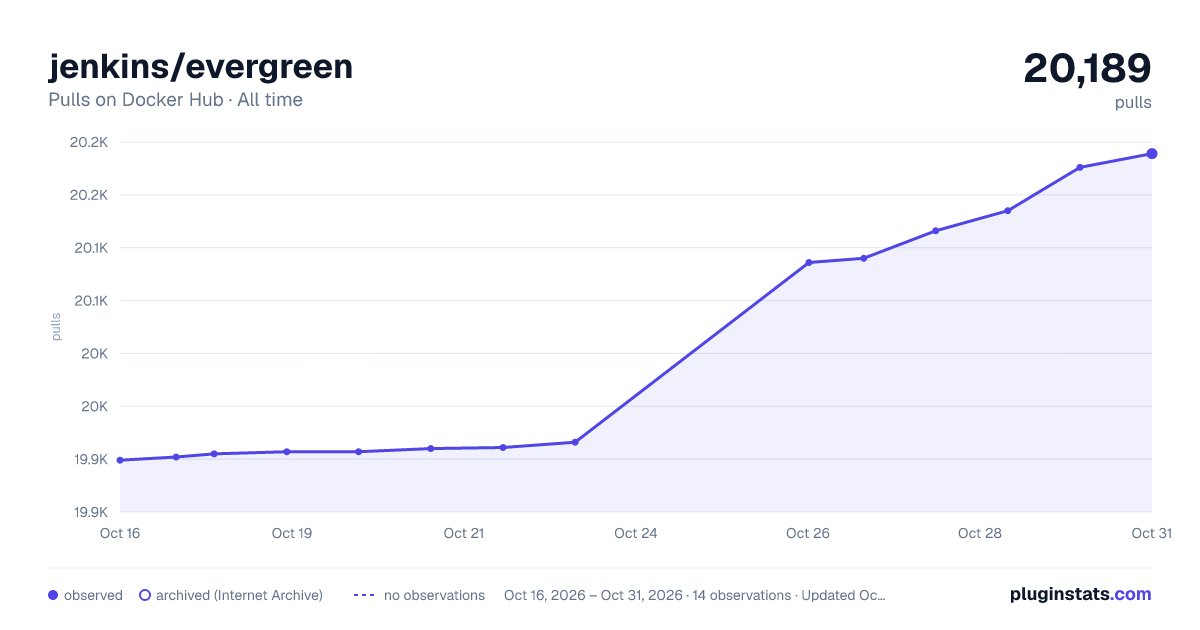This screenshot has height=630, width=1200.
Task: Click the archived Internet Archive legend circle
Action: (144, 595)
